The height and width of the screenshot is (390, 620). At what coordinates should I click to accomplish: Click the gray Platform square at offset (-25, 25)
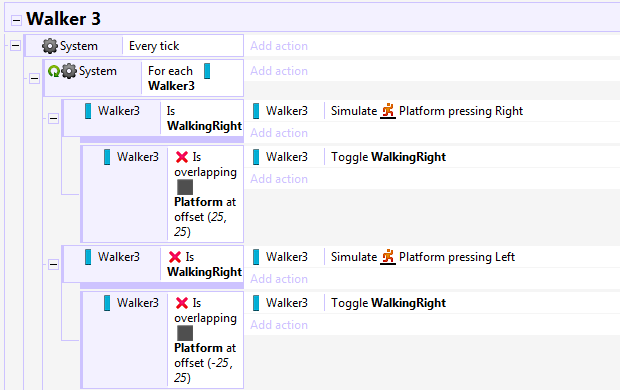[185, 333]
